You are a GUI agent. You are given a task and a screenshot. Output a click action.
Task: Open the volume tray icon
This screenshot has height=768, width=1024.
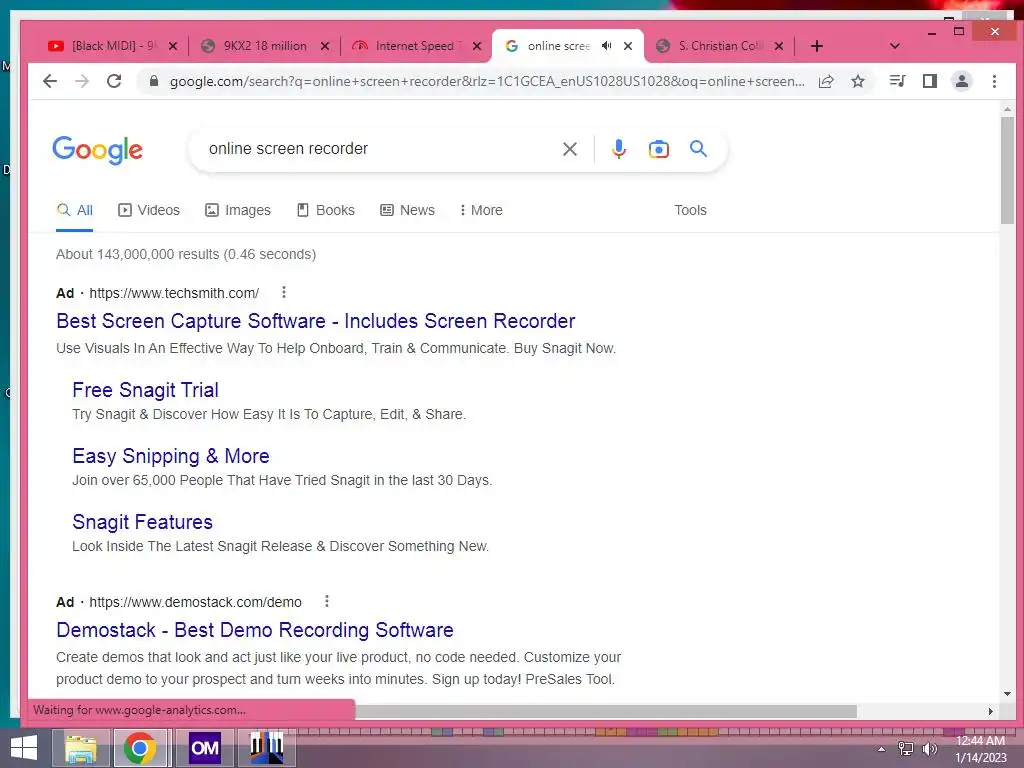(x=929, y=749)
